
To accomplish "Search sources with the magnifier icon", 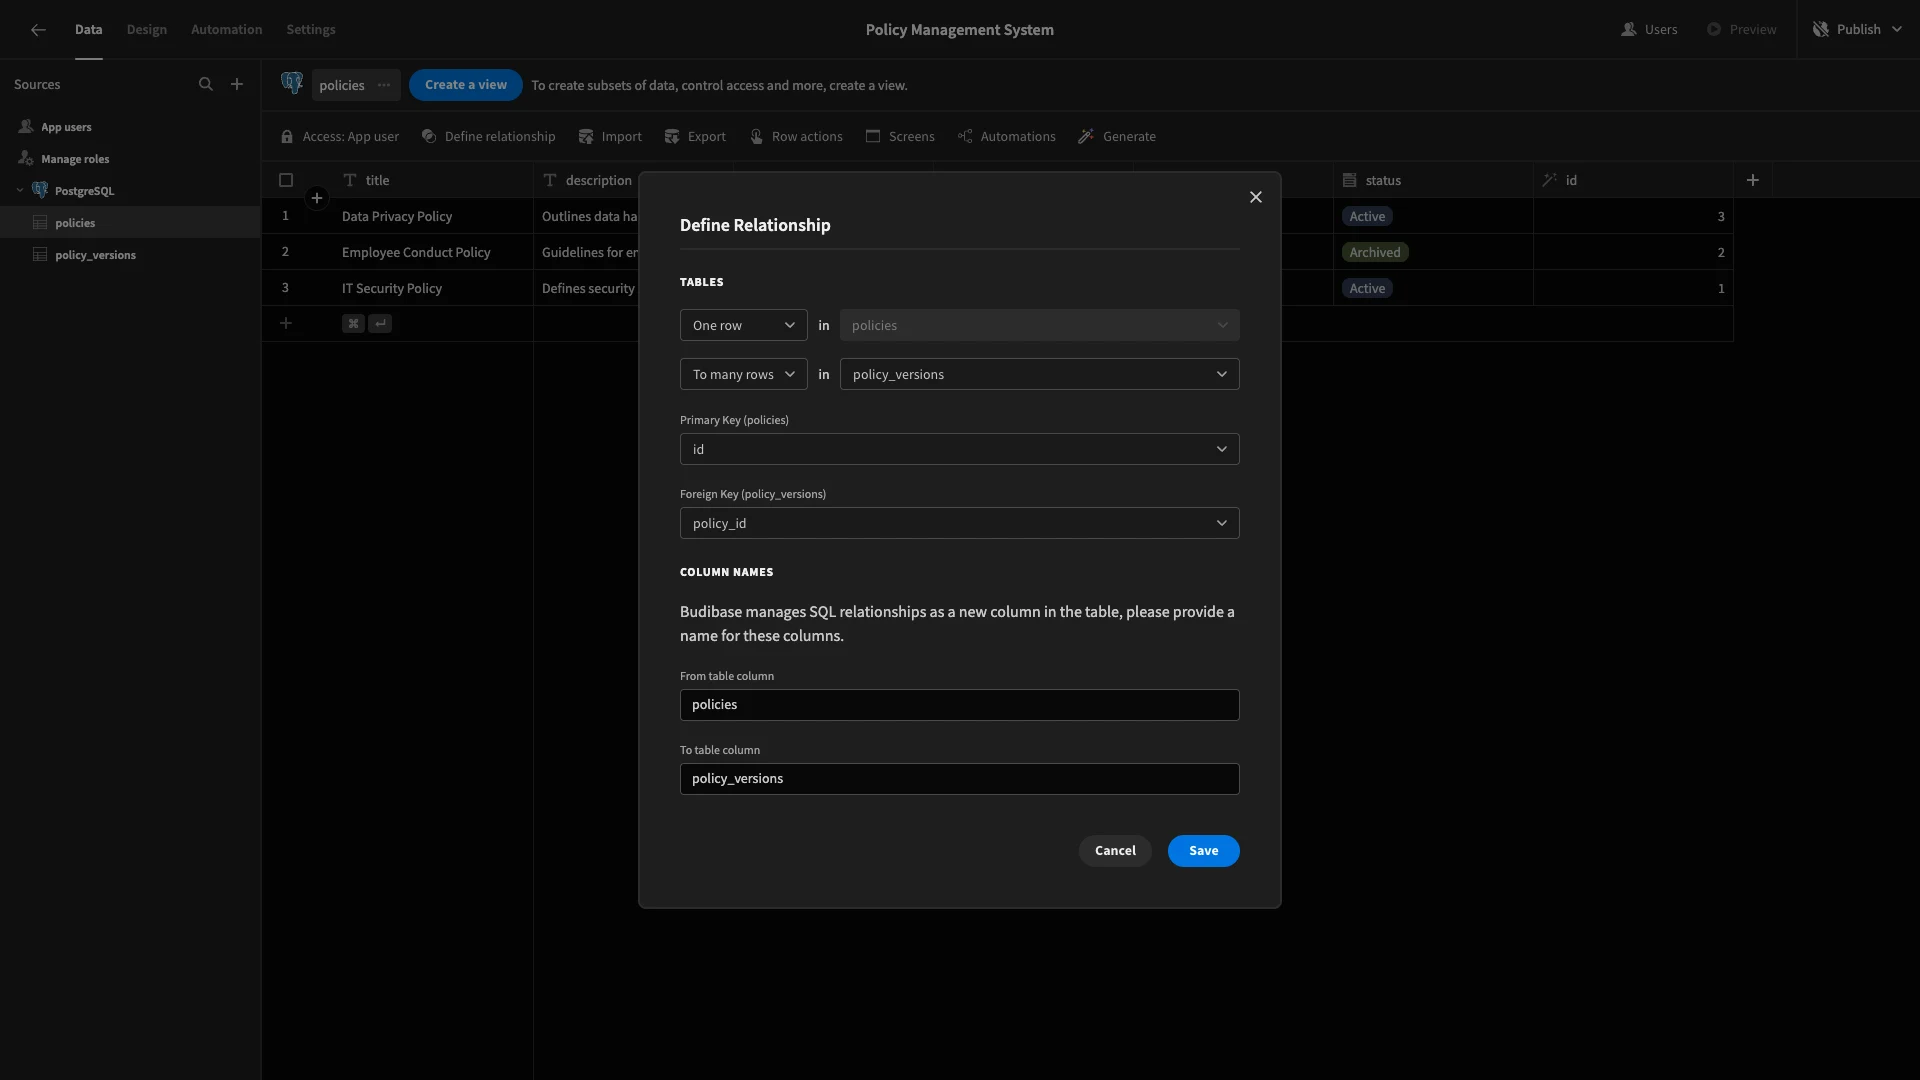I will 206,85.
